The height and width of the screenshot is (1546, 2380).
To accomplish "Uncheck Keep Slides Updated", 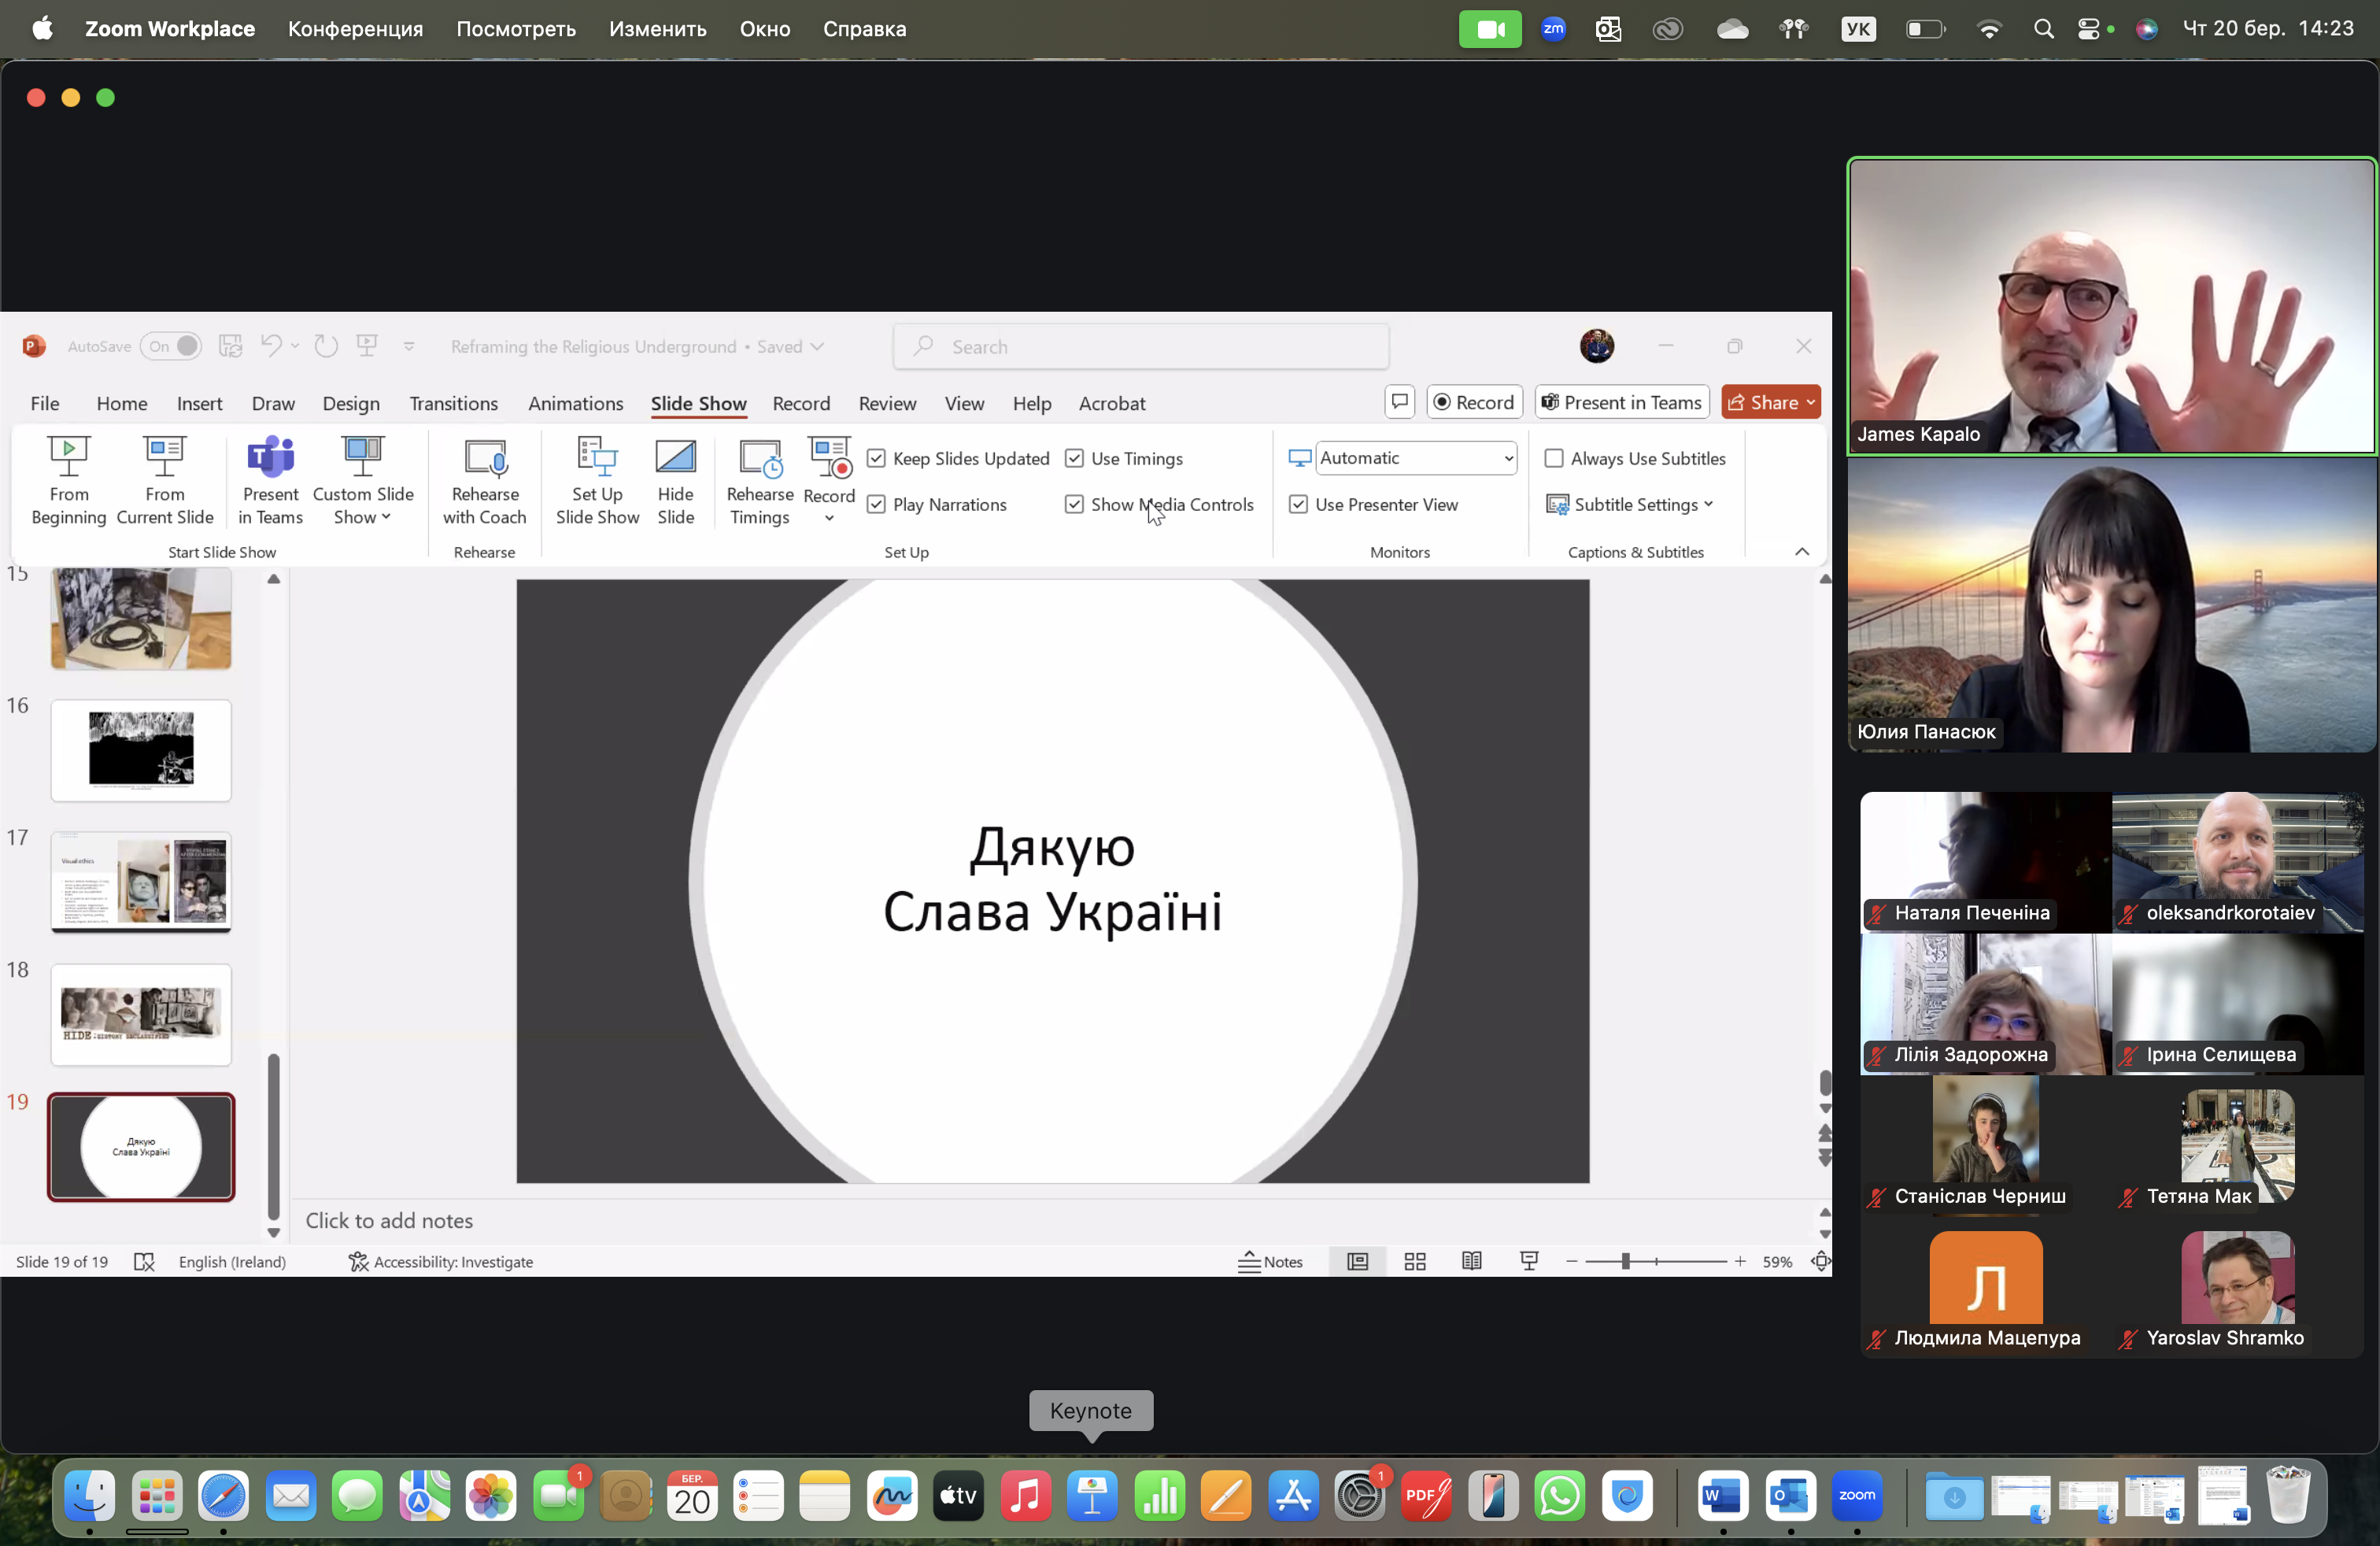I will [x=876, y=458].
